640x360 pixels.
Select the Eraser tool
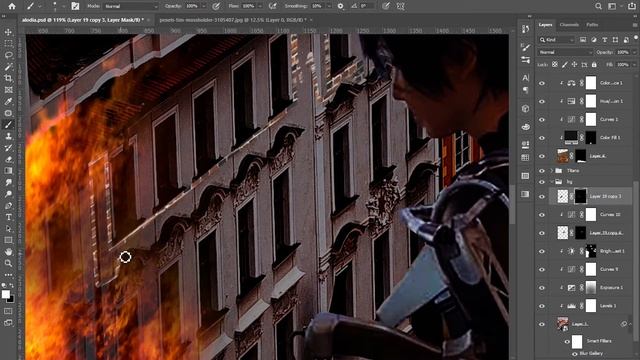[x=8, y=159]
